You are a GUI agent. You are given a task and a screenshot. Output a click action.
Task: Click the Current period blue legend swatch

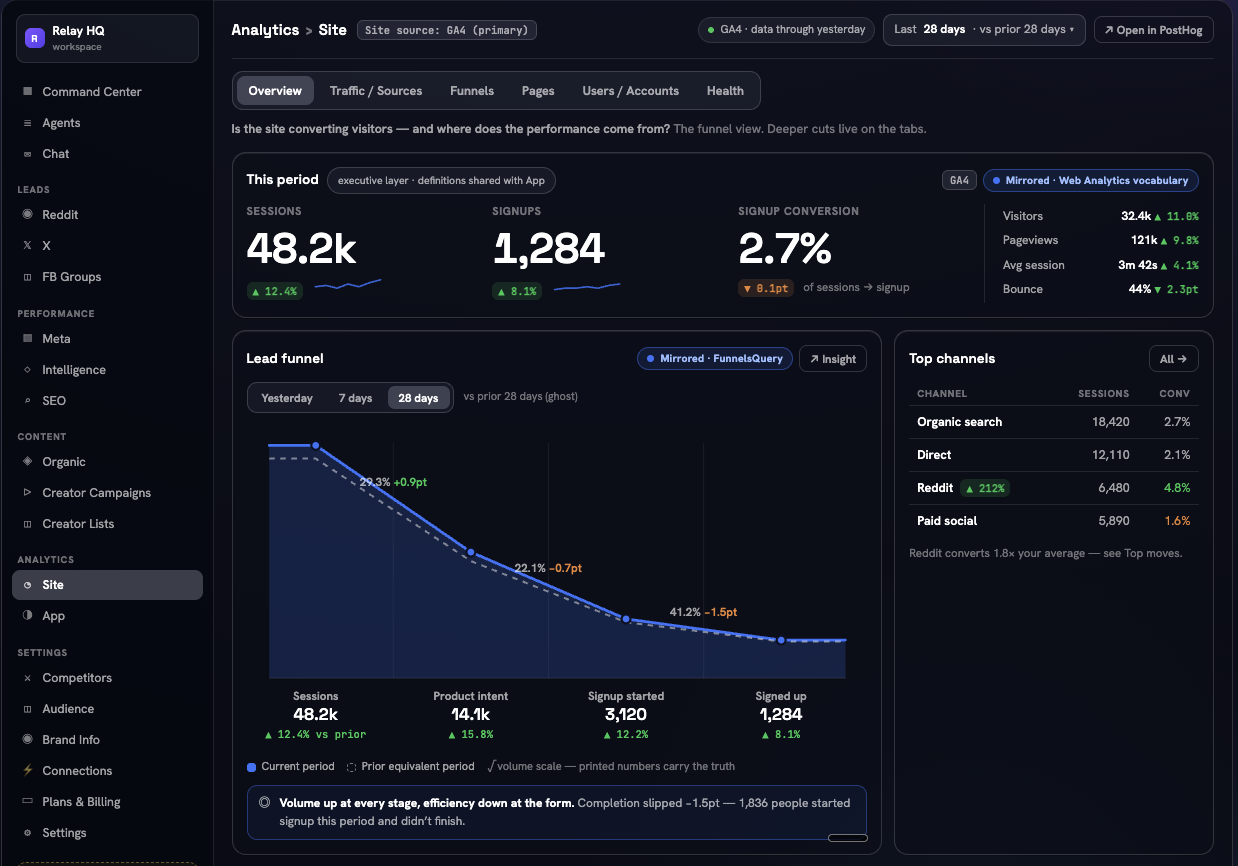(252, 767)
